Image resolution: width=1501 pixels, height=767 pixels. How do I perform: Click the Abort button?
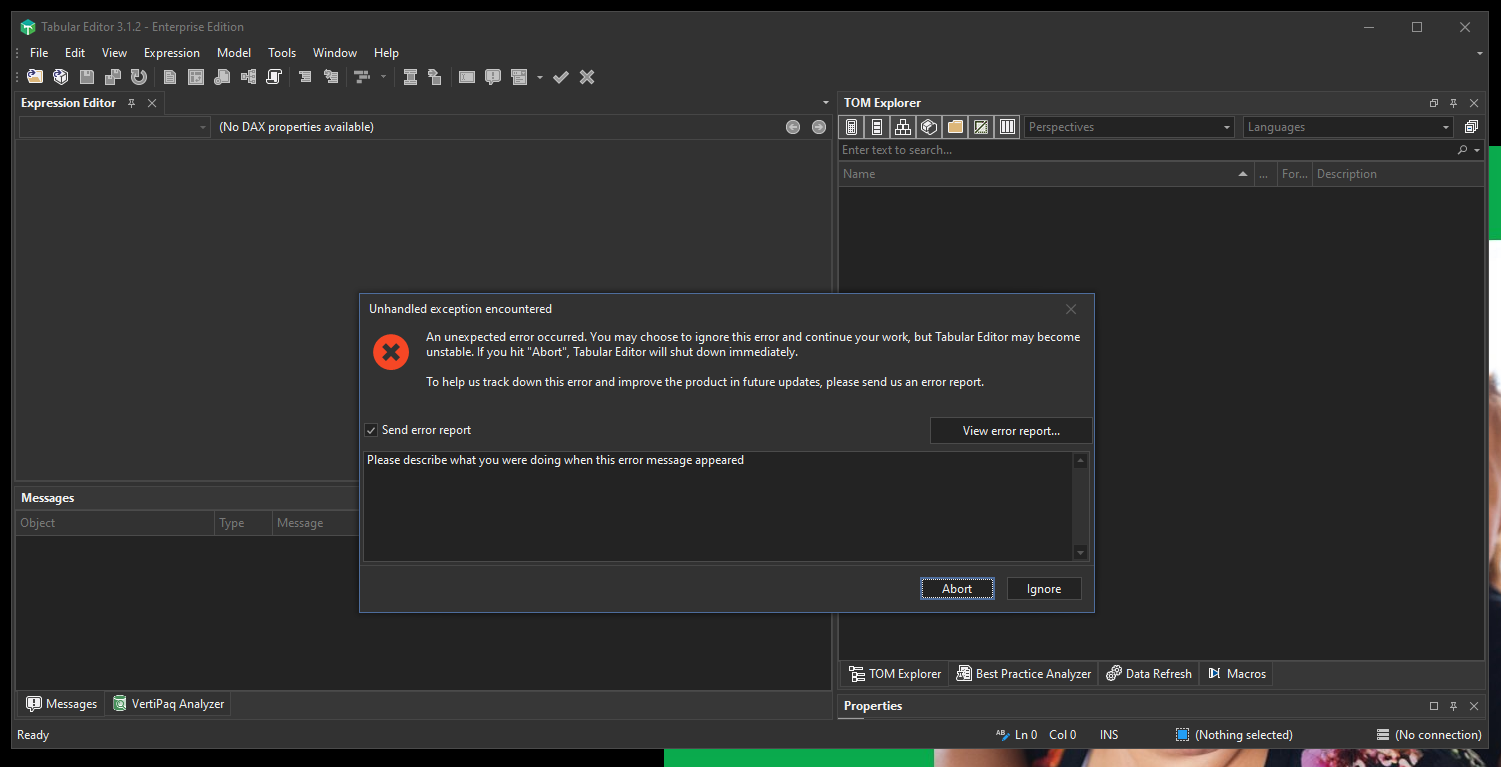(x=957, y=589)
